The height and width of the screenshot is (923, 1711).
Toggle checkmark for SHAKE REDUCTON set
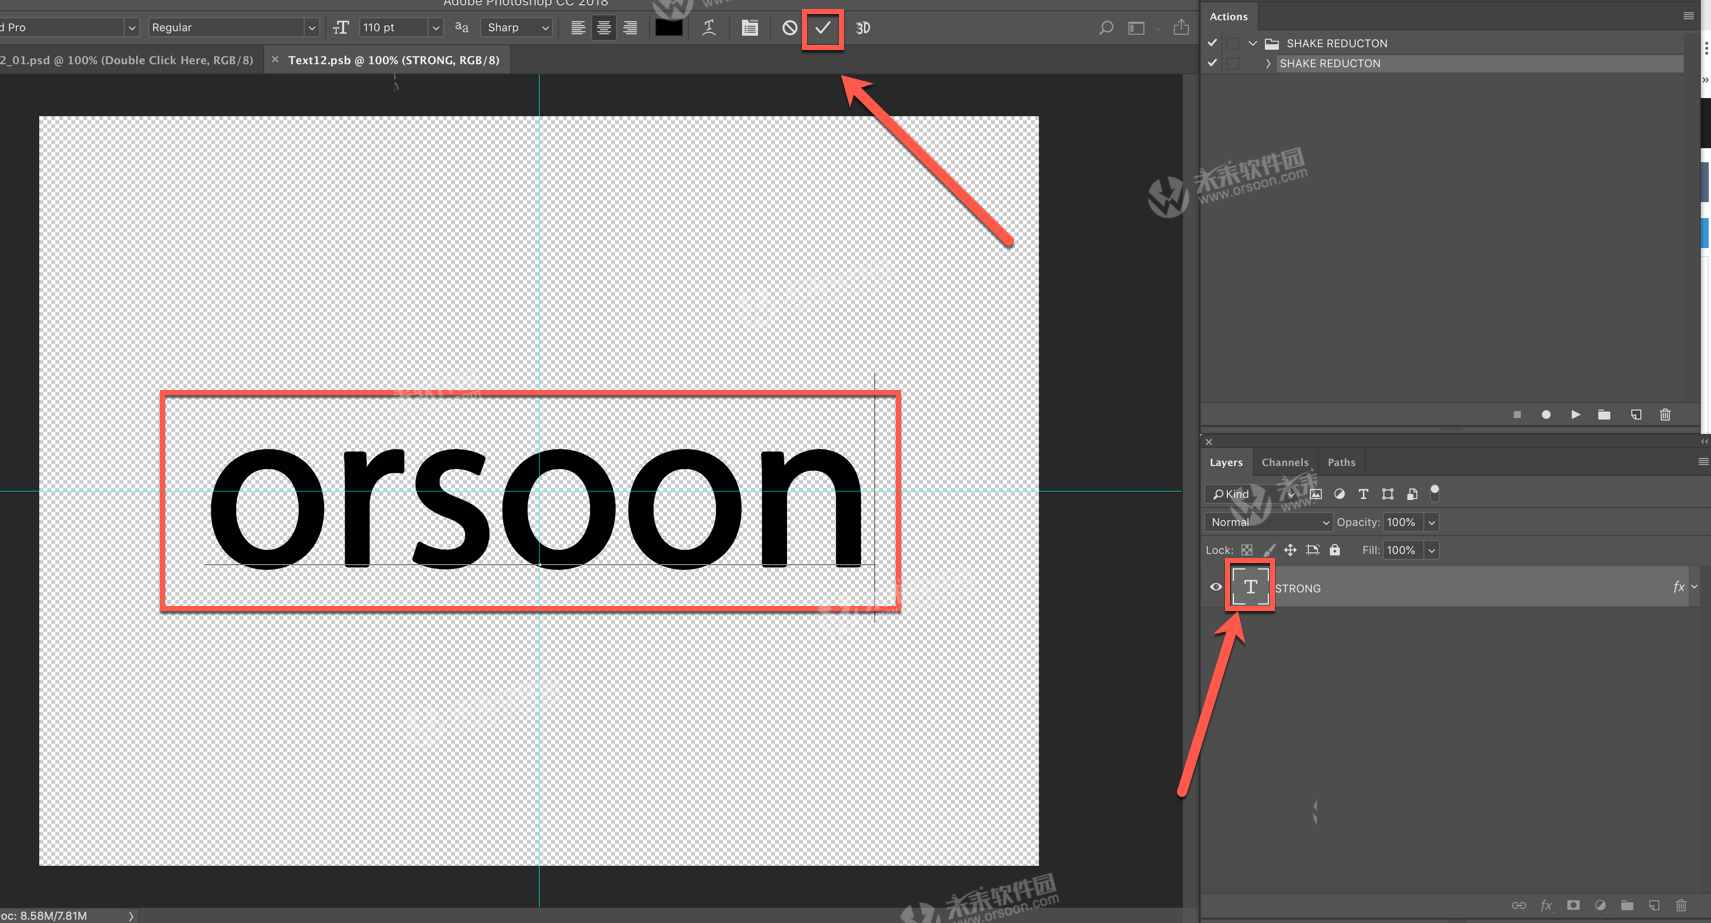(1213, 43)
